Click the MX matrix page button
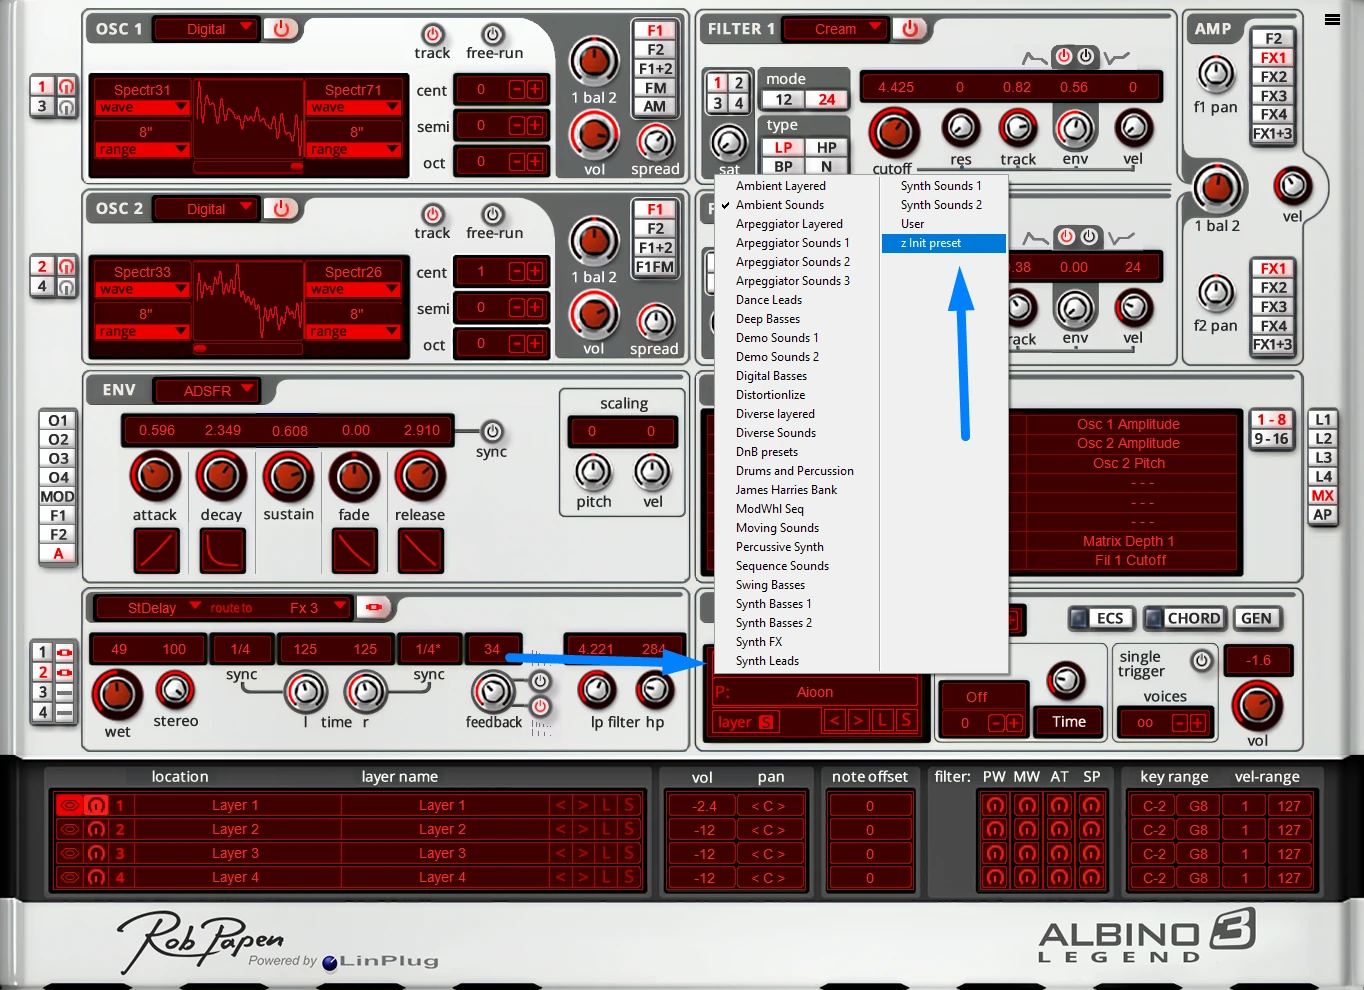 [1323, 495]
